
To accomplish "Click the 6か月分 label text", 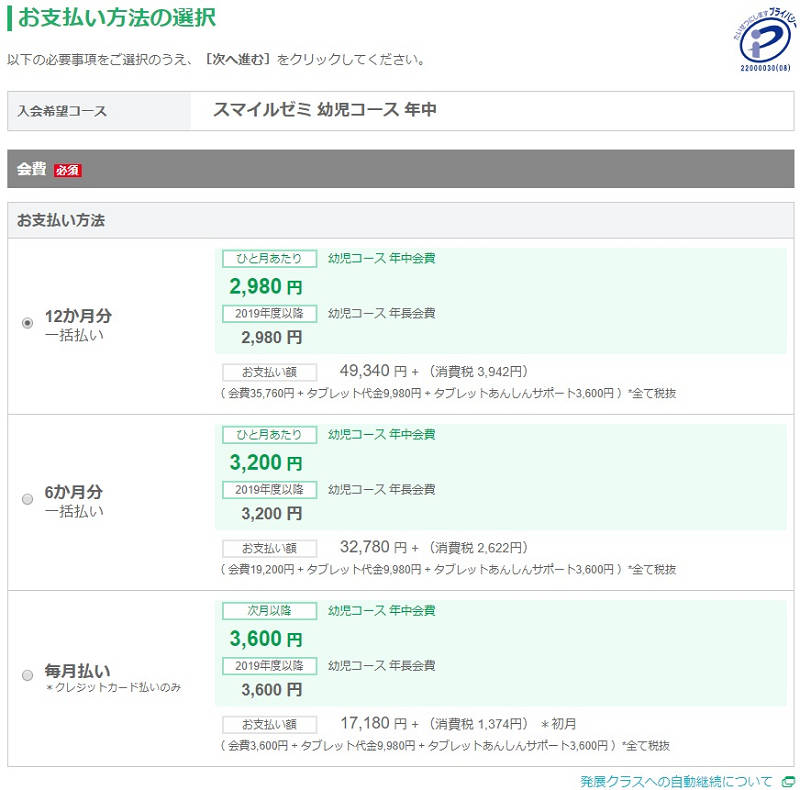I will pos(73,492).
